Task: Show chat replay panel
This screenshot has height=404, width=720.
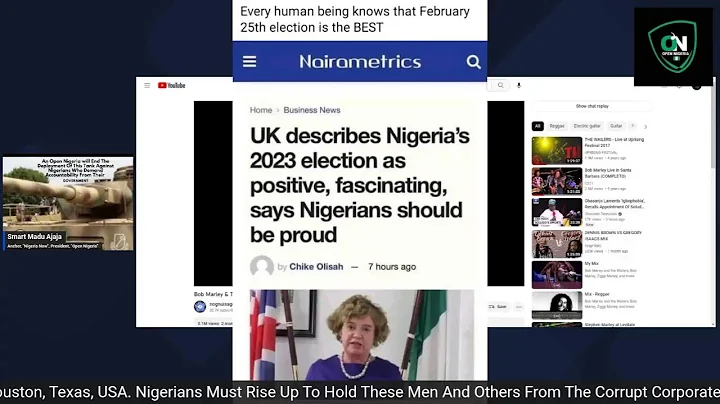Action: point(592,106)
